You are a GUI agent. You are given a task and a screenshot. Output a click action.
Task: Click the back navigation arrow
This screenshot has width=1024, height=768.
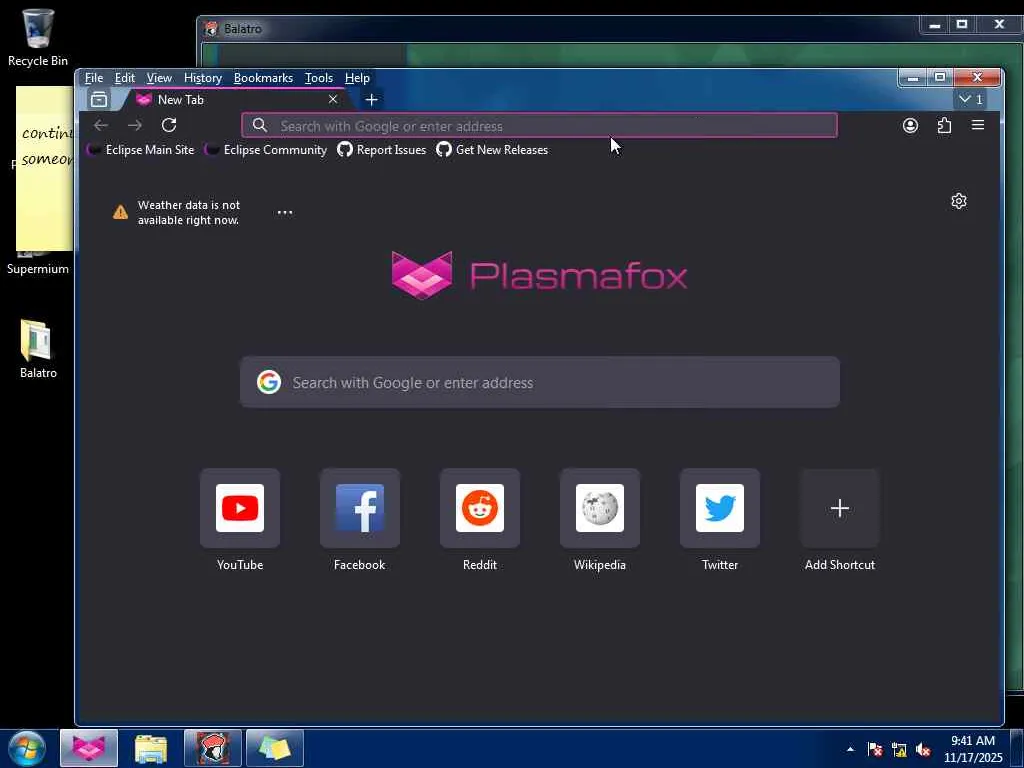pos(101,125)
